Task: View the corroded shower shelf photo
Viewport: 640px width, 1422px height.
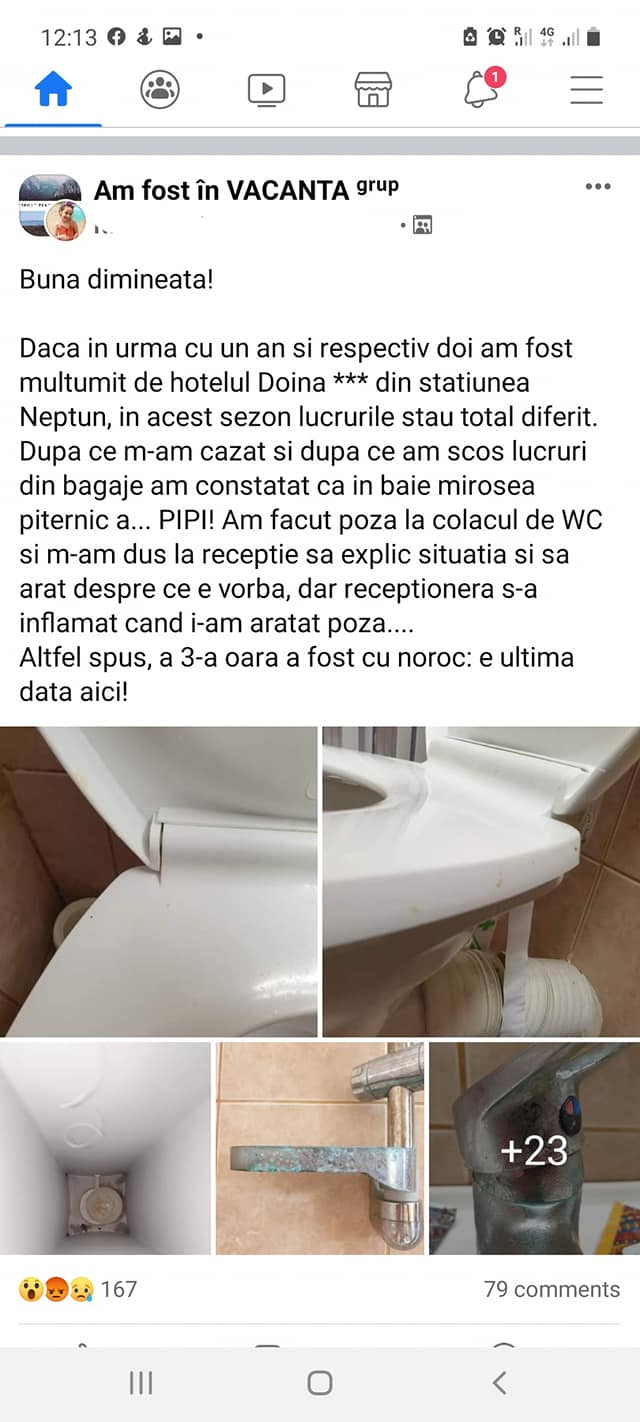Action: pos(320,1148)
